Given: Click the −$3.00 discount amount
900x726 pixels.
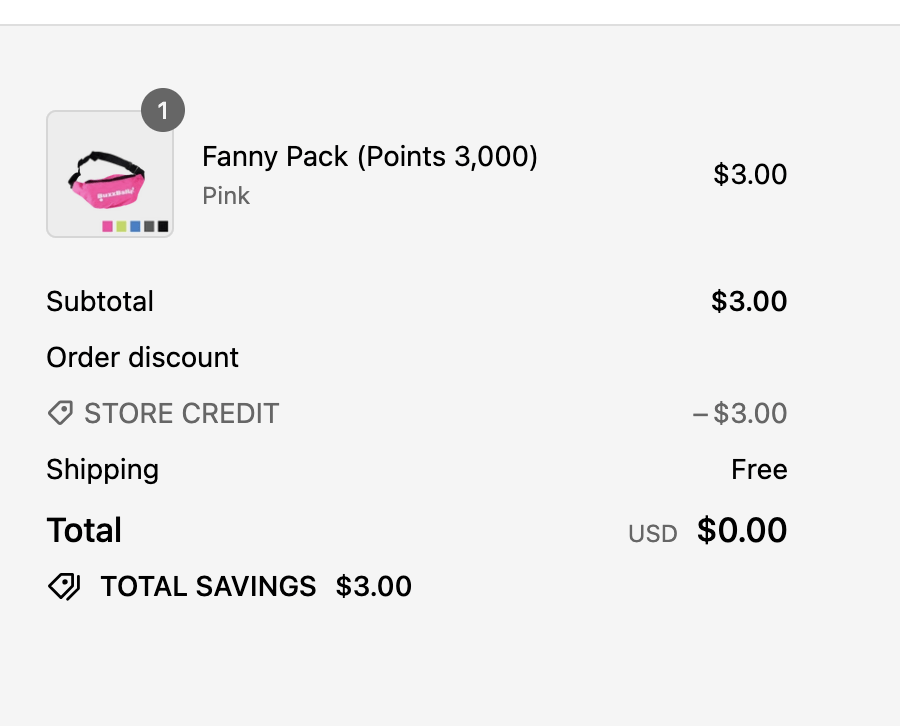Looking at the screenshot, I should coord(740,414).
